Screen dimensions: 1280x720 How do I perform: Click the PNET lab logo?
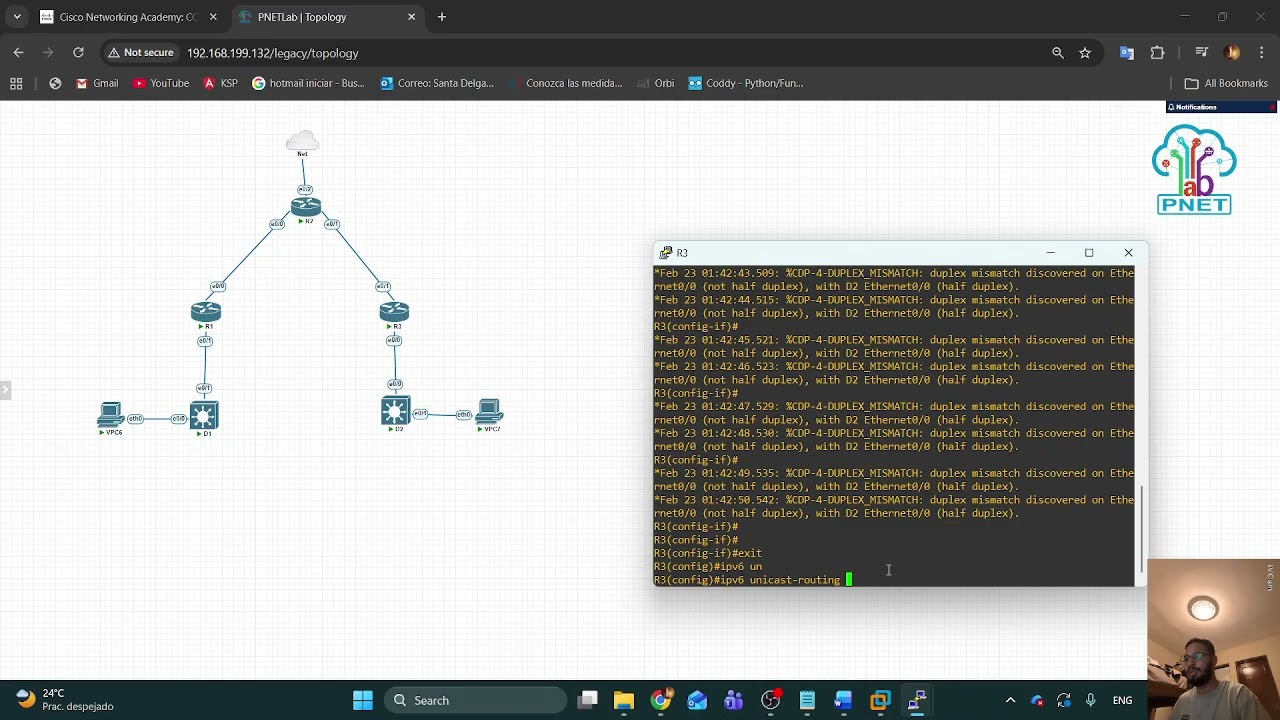(1194, 169)
